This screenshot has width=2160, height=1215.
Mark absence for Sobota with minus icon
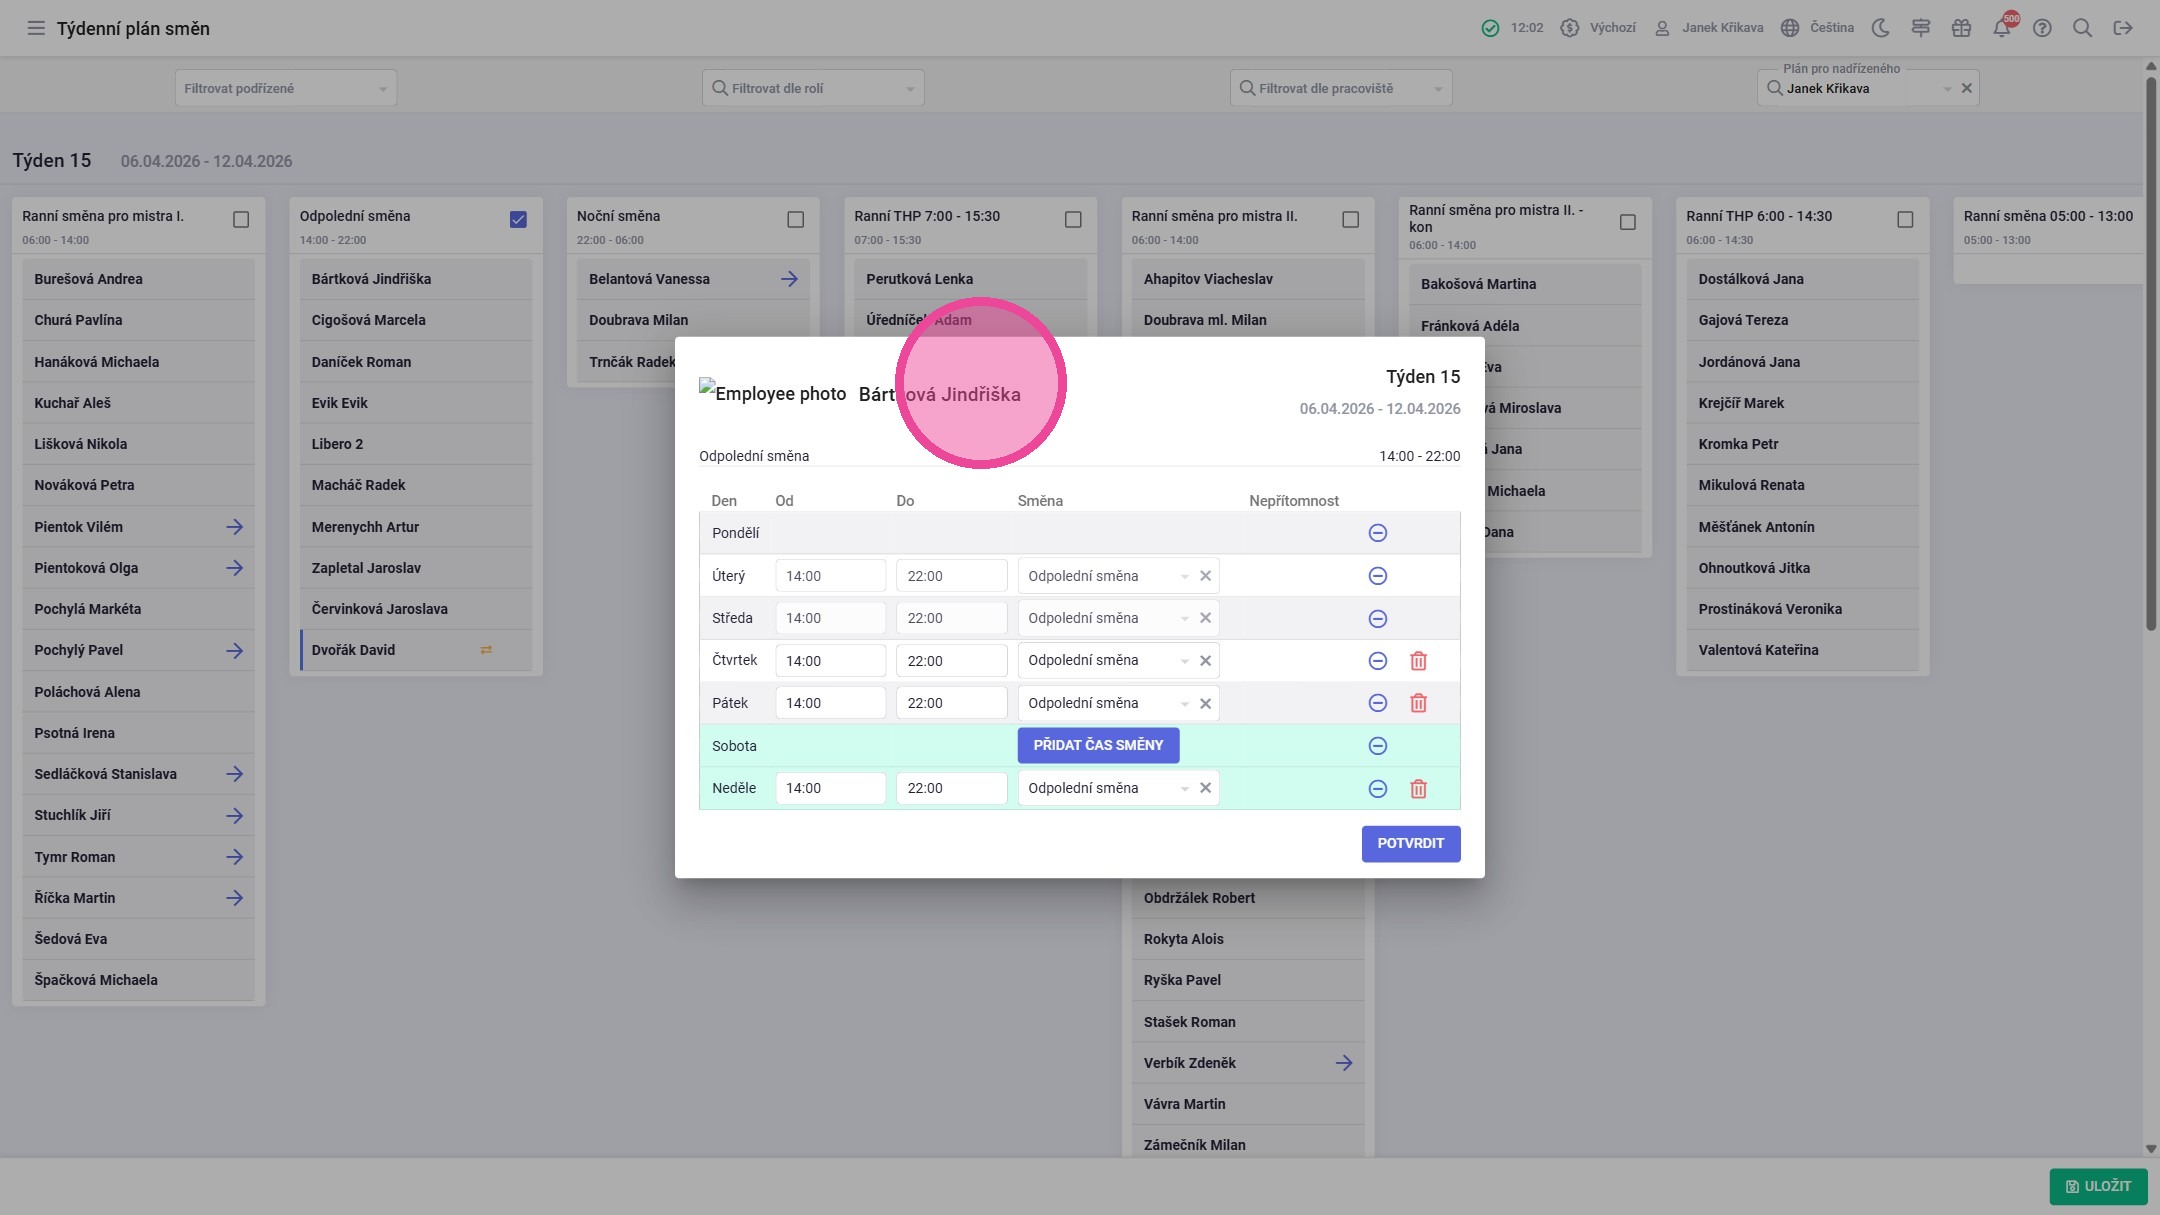pyautogui.click(x=1377, y=746)
